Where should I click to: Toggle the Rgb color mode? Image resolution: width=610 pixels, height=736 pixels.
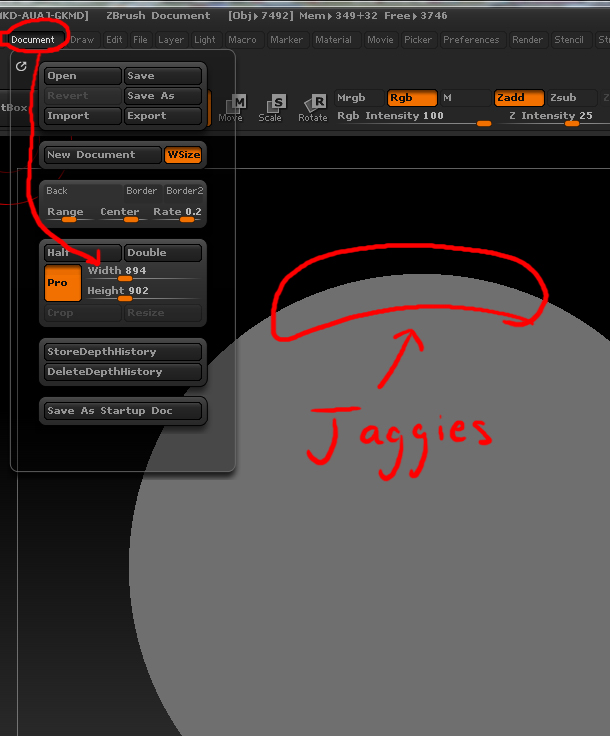tap(412, 98)
